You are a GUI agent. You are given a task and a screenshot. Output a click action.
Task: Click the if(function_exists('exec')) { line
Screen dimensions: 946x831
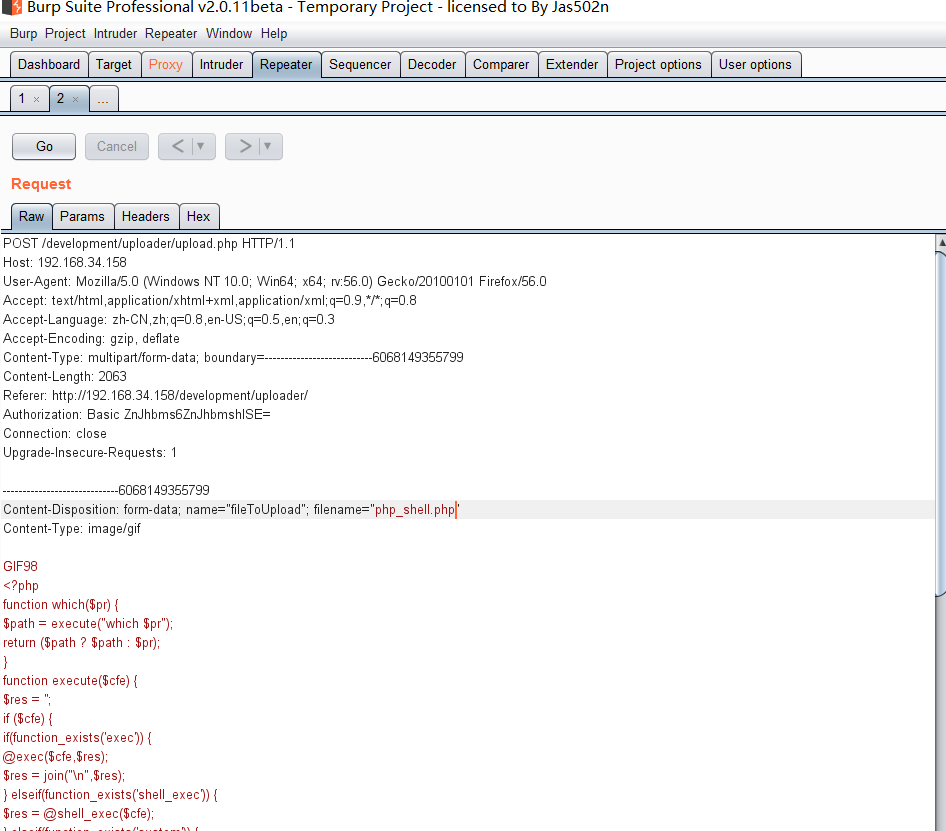(x=77, y=738)
